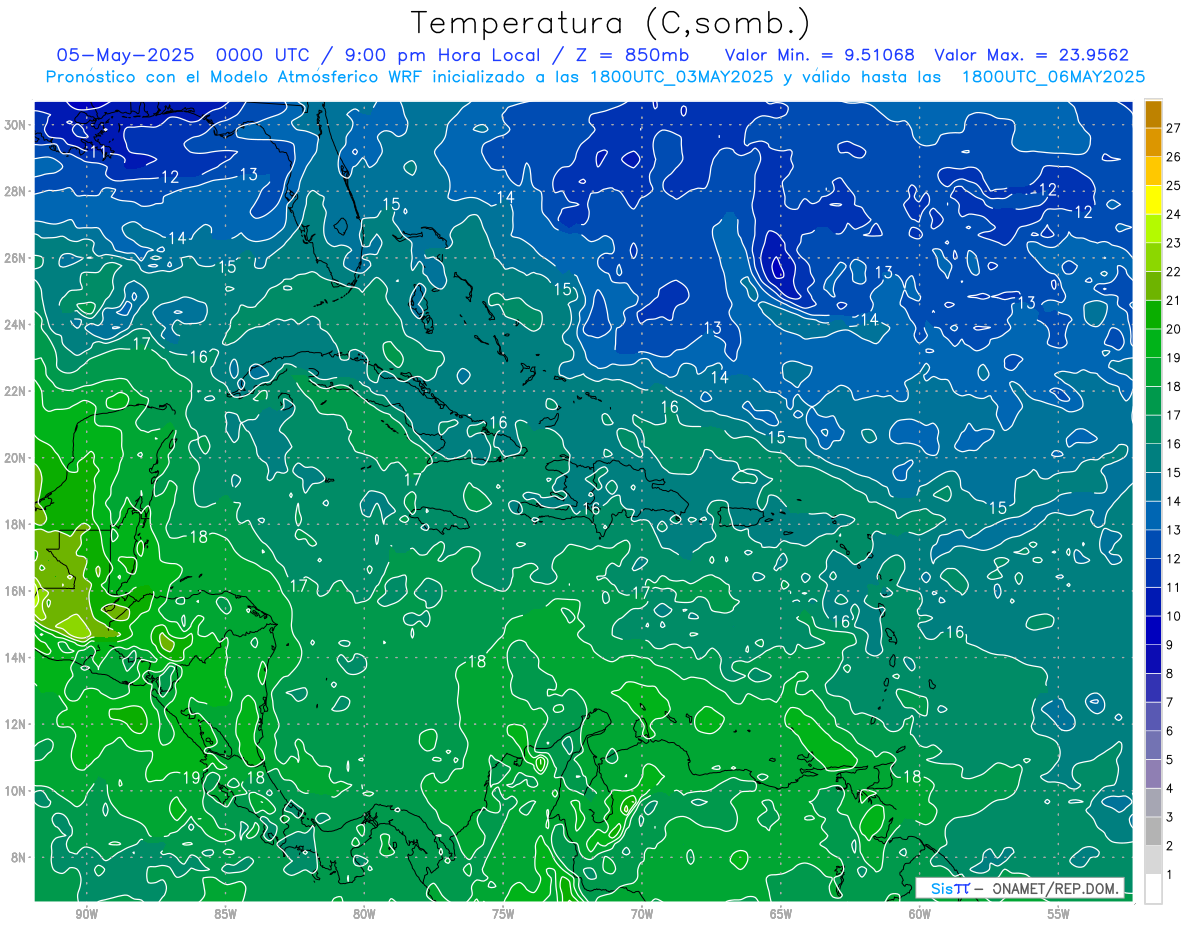Click "Valor Min. = 9.51068" readout

819,55
